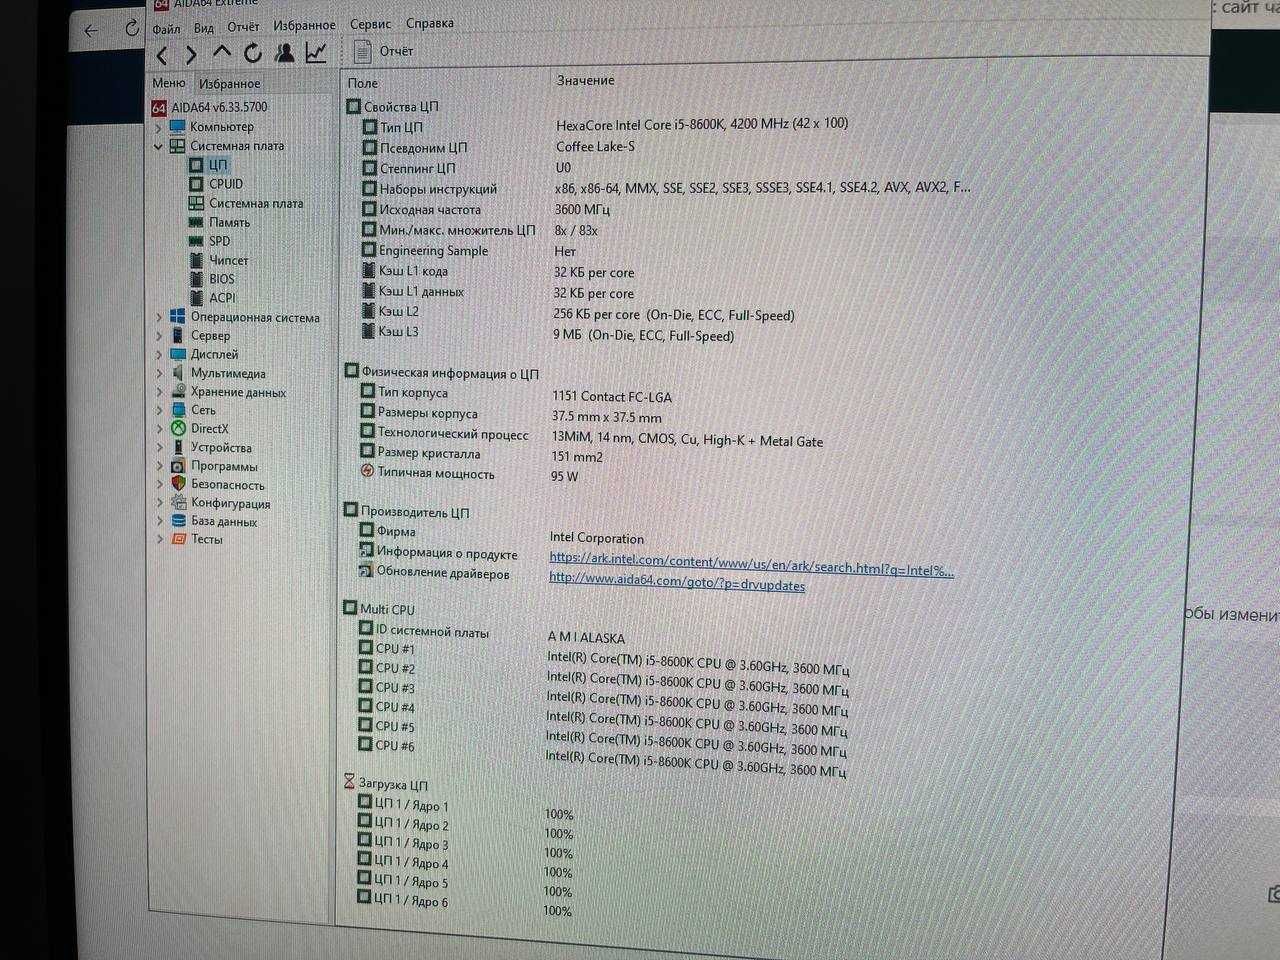Viewport: 1280px width, 960px height.
Task: Open the Сервис menu
Action: tap(371, 24)
